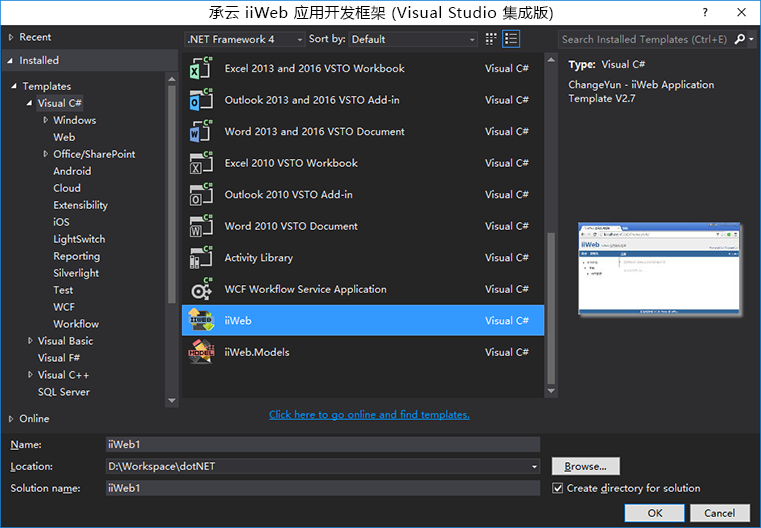Select the Reporting template category
The image size is (761, 528).
coord(77,256)
